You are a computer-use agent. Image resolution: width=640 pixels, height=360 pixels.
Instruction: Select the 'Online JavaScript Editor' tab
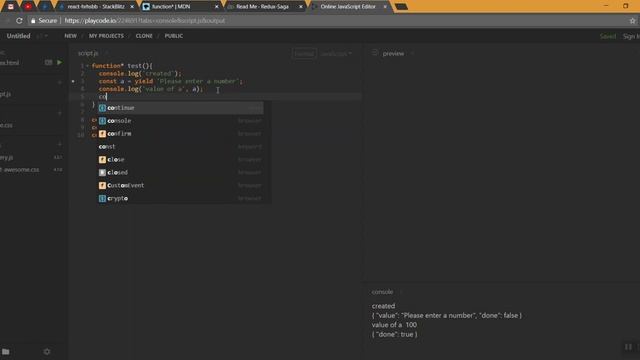pos(349,7)
